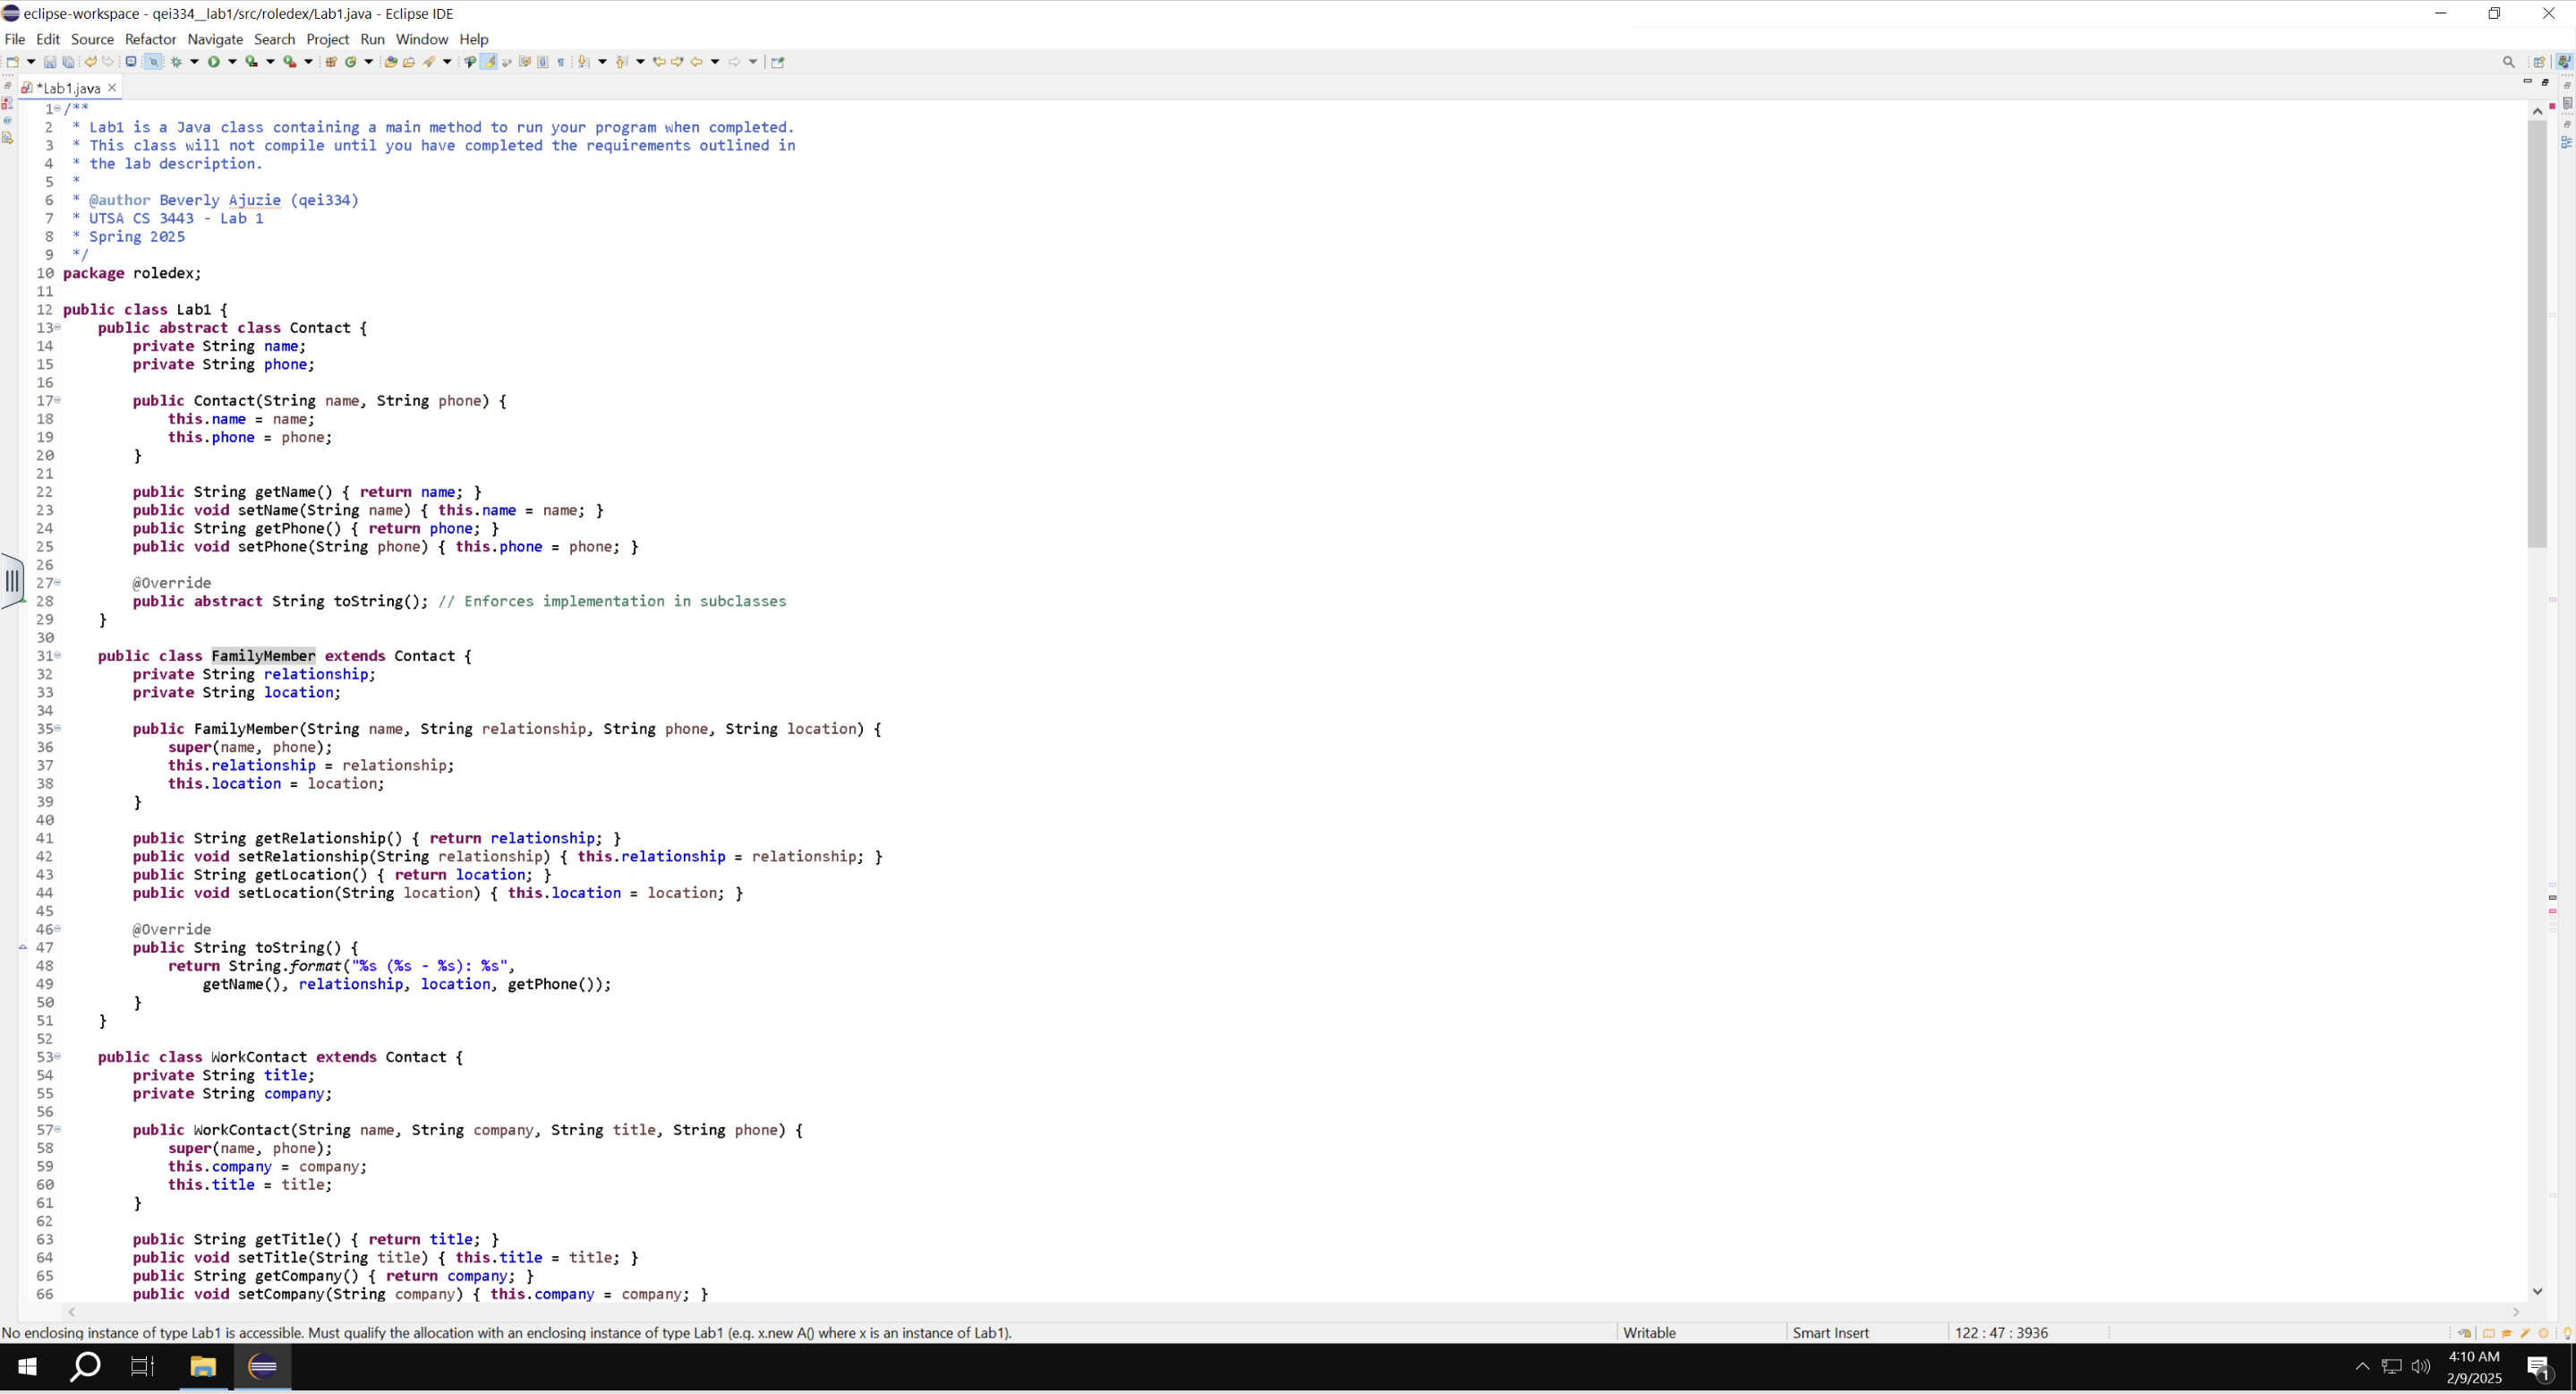Screen dimensions: 2576x1394
Task: Click the Debug bug icon
Action: pyautogui.click(x=176, y=62)
